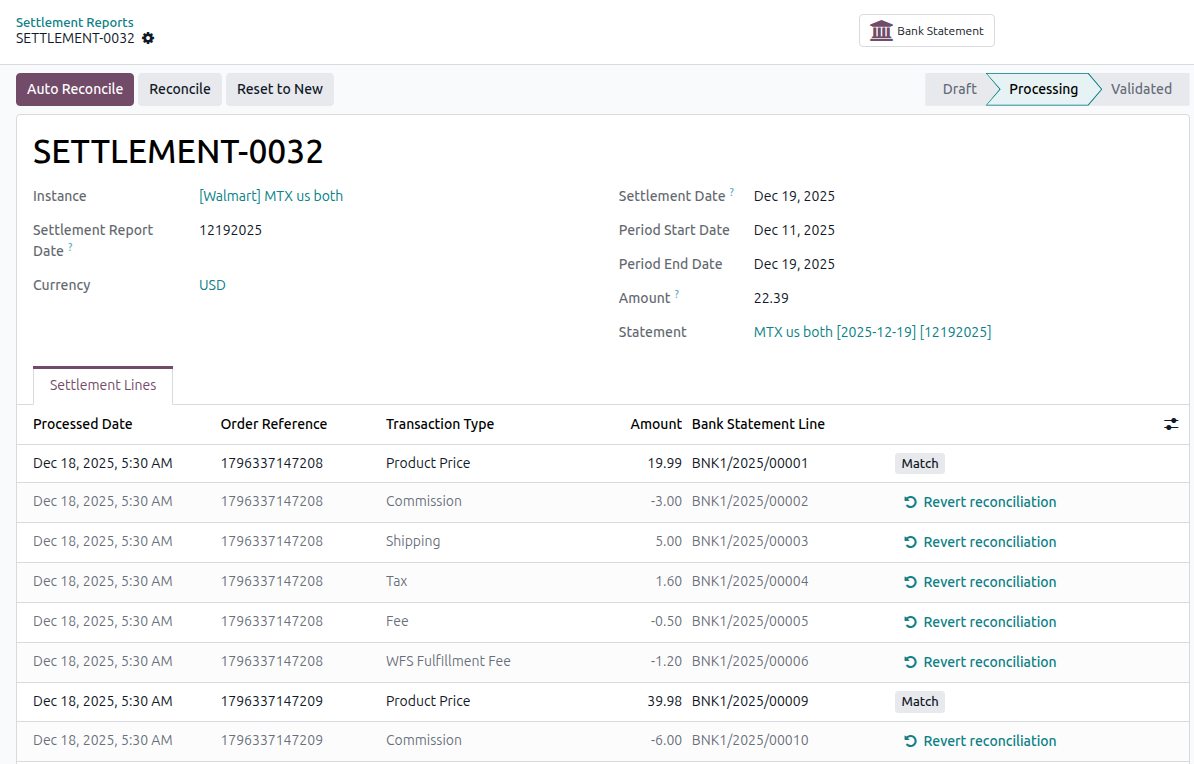Revert reconciliation for the Shipping 5.00 line
The width and height of the screenshot is (1194, 764).
click(x=980, y=542)
